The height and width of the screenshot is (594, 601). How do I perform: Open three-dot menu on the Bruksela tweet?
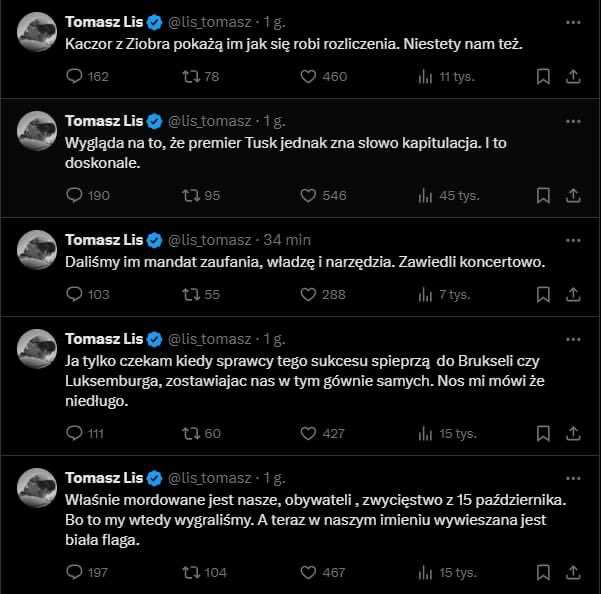pos(573,340)
